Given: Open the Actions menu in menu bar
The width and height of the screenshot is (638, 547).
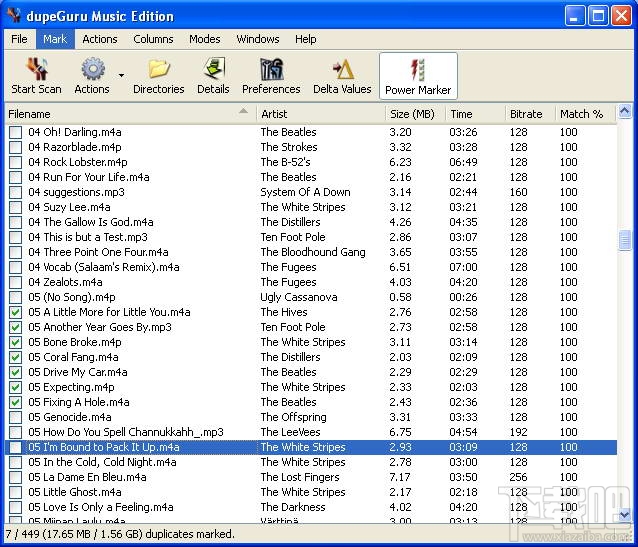Looking at the screenshot, I should click(100, 39).
